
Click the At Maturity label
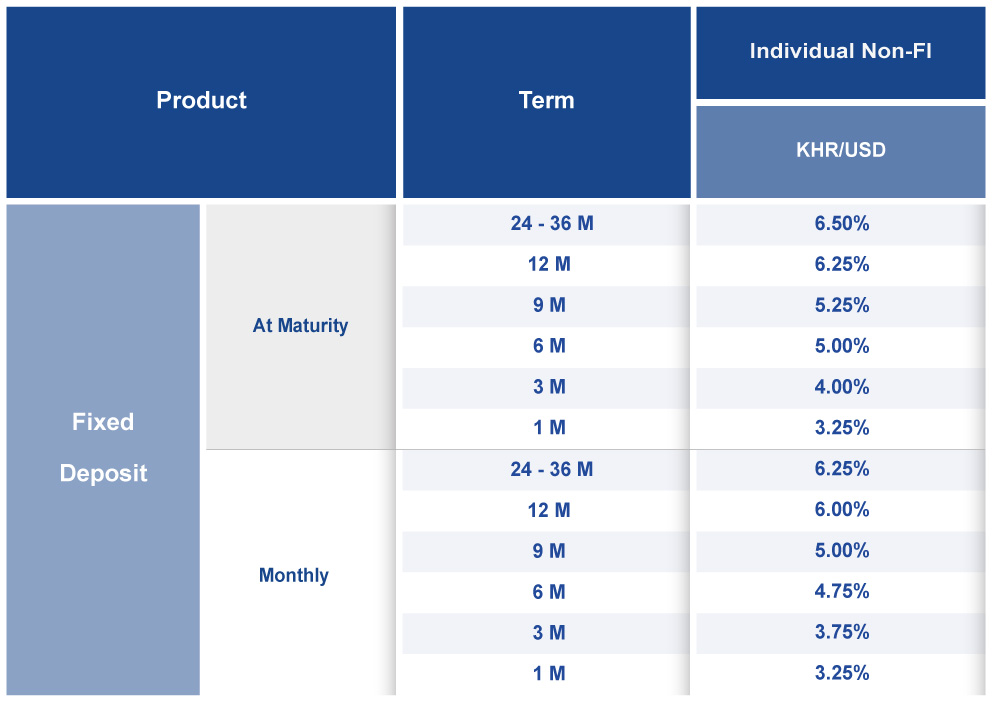pyautogui.click(x=300, y=326)
